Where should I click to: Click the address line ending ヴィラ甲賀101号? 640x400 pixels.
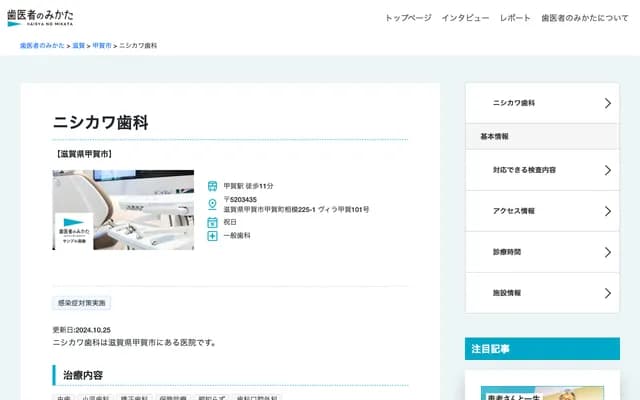[x=296, y=209]
